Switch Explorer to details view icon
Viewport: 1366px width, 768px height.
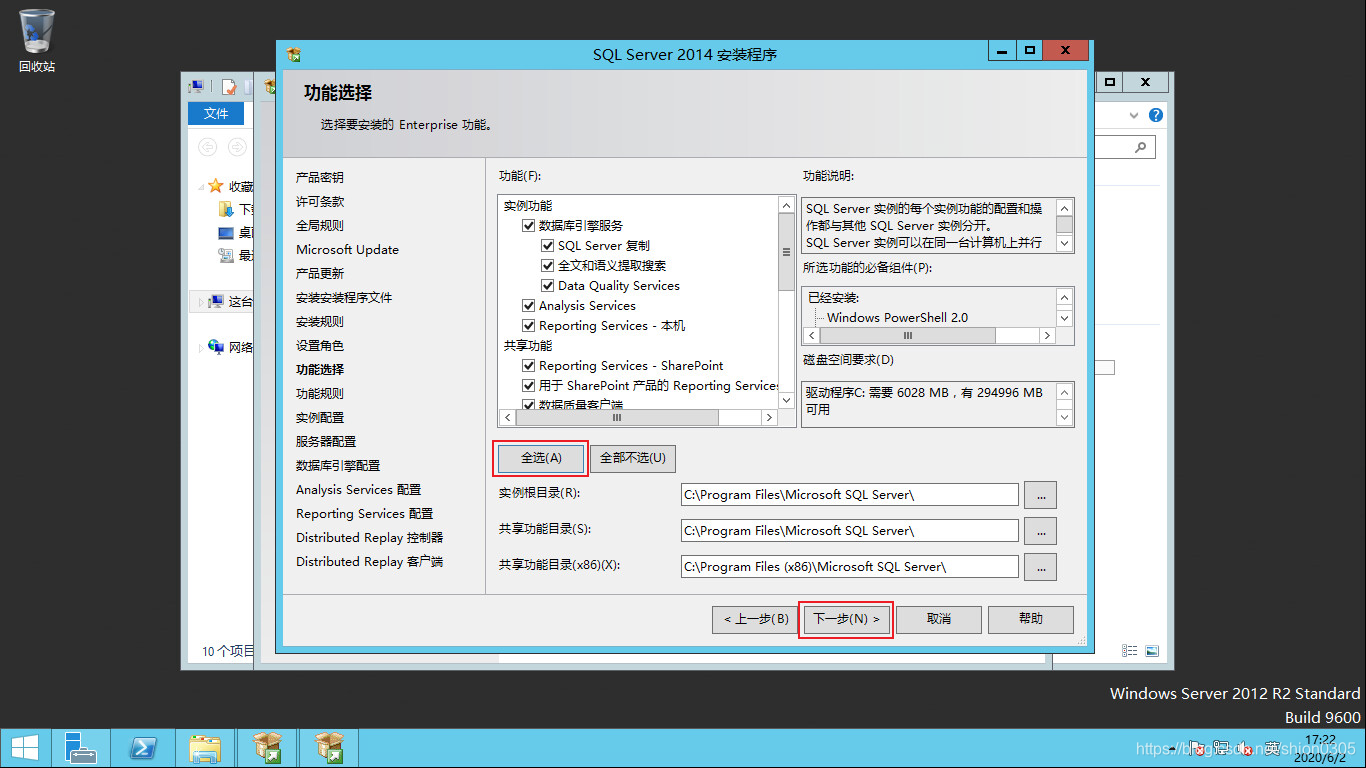coord(1130,650)
